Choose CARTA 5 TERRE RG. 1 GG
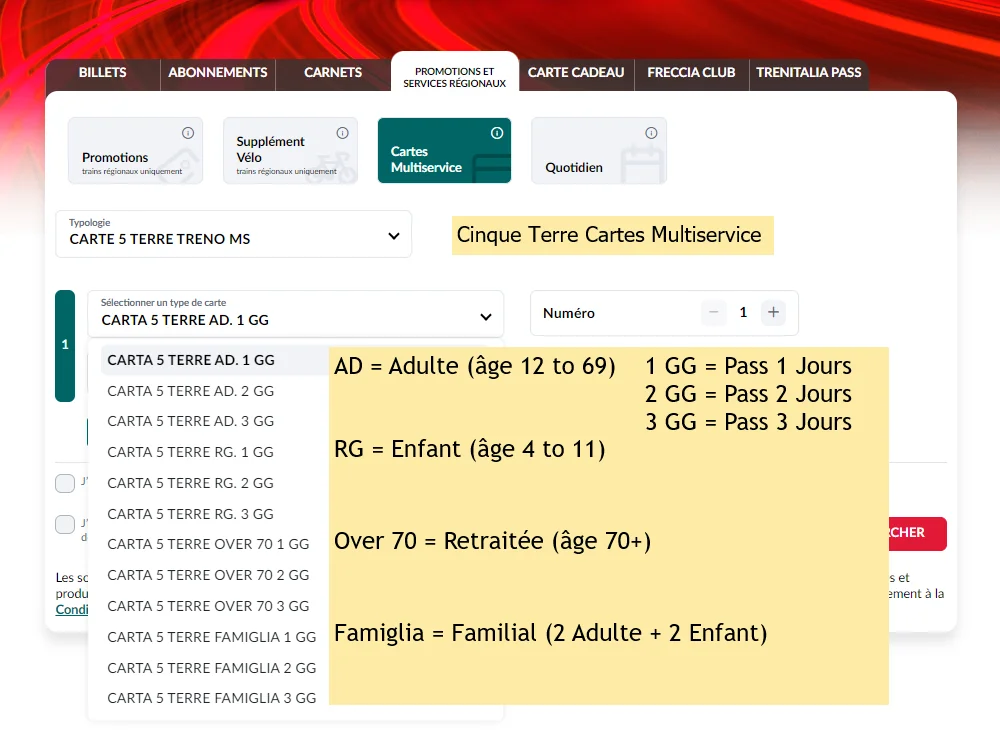The width and height of the screenshot is (1000, 750). (x=190, y=452)
